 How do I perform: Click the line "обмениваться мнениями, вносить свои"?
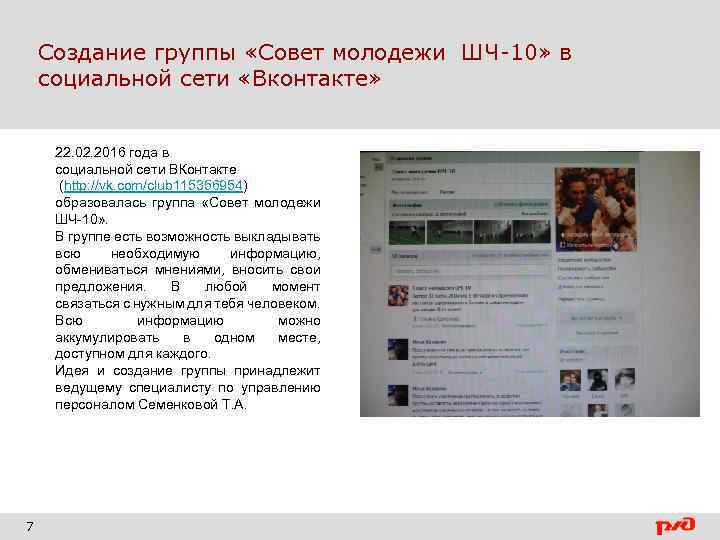click(187, 270)
